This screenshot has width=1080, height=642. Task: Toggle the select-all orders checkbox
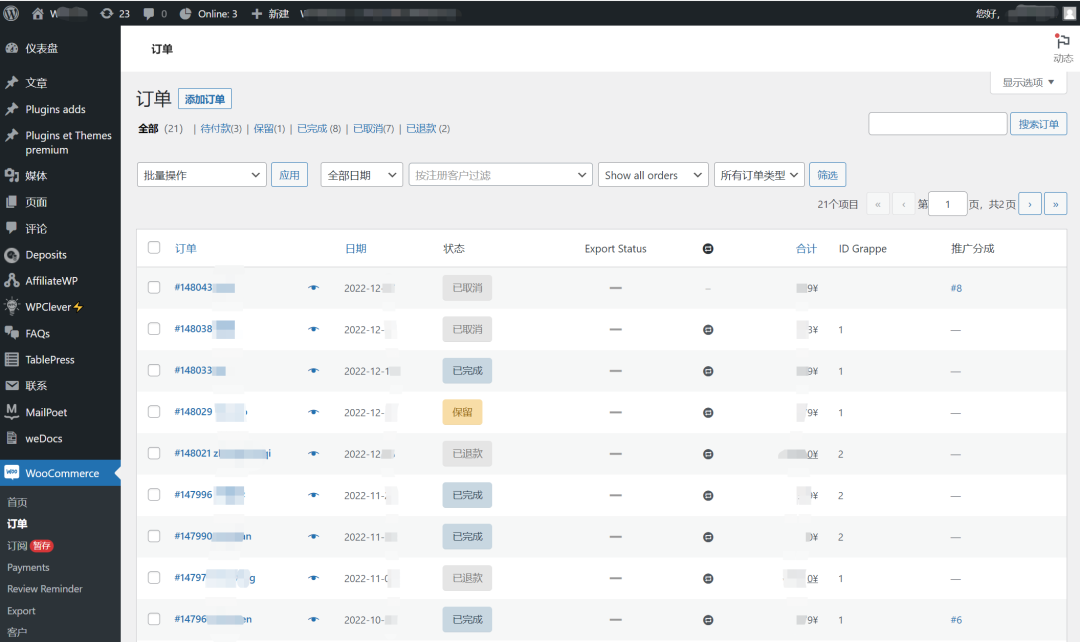point(154,248)
